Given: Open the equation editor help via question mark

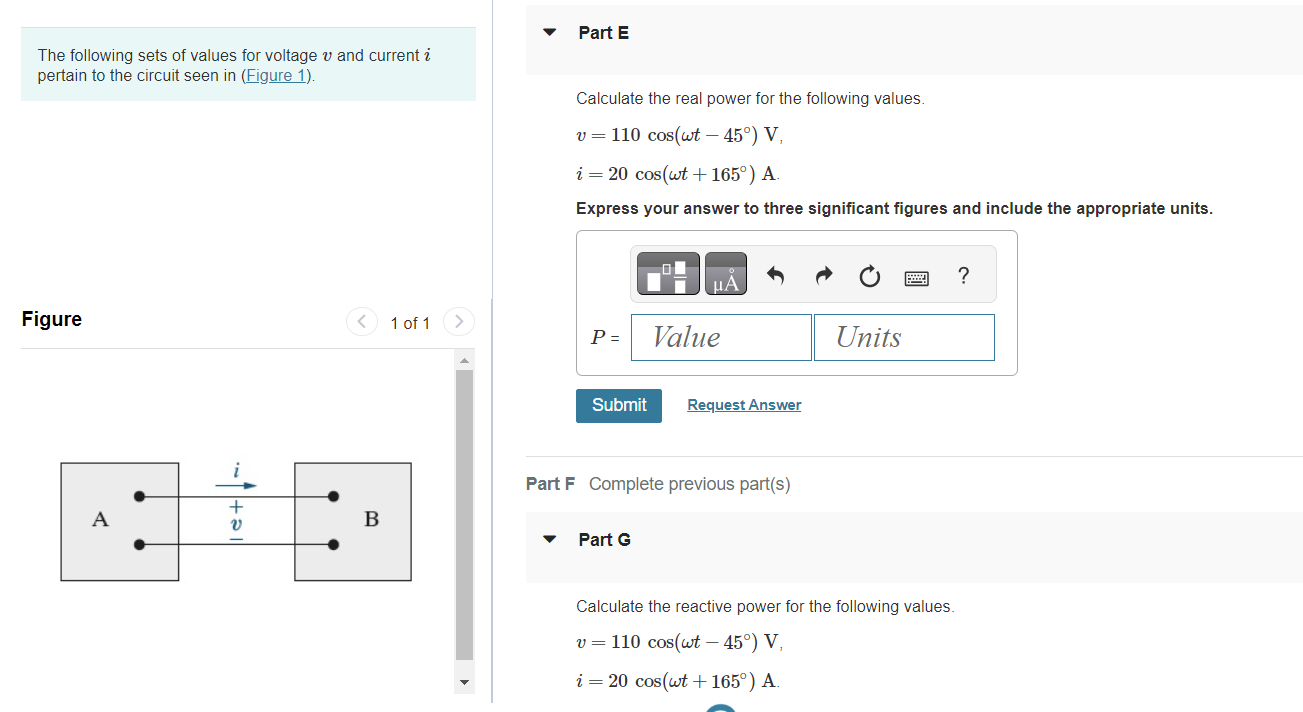Looking at the screenshot, I should pos(962,276).
